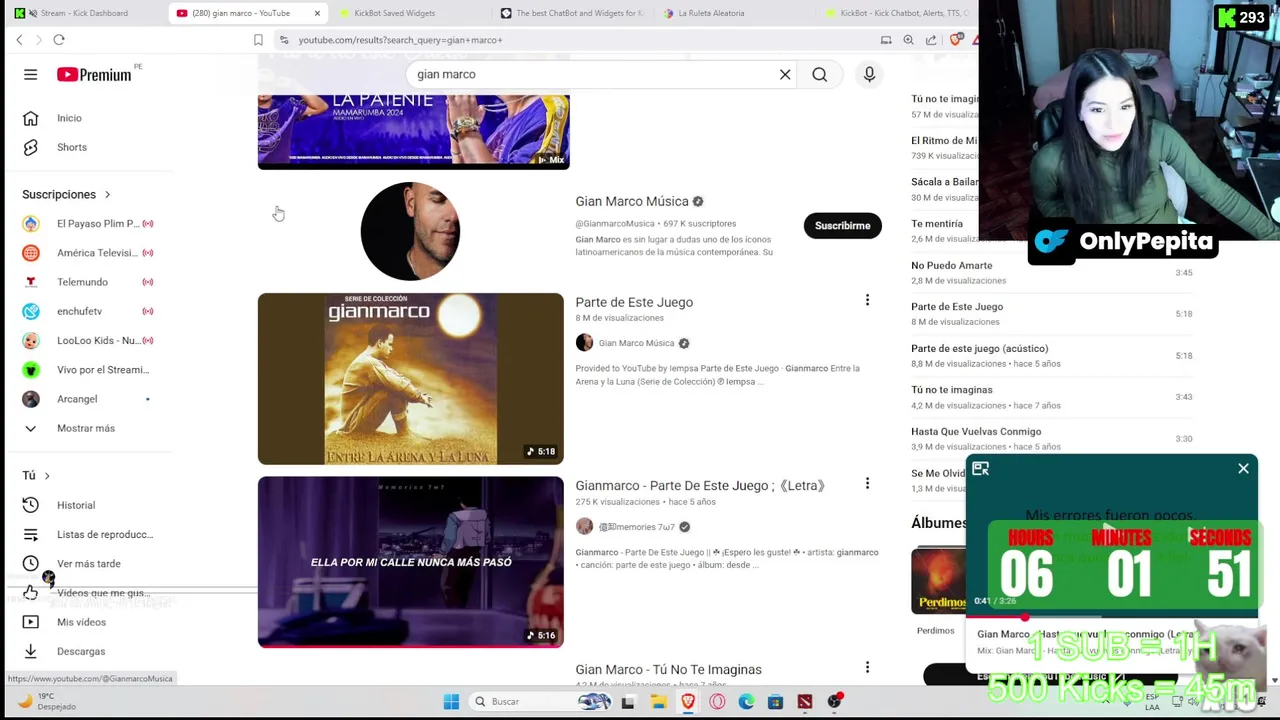The image size is (1280, 720).
Task: Open the Gian Marco Música channel name
Action: (632, 201)
